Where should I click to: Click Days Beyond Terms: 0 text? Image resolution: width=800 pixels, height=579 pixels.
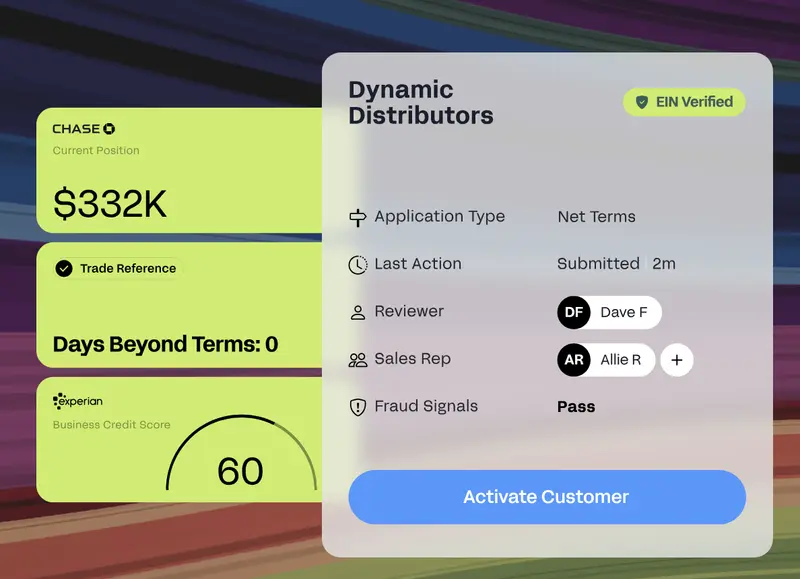[165, 344]
